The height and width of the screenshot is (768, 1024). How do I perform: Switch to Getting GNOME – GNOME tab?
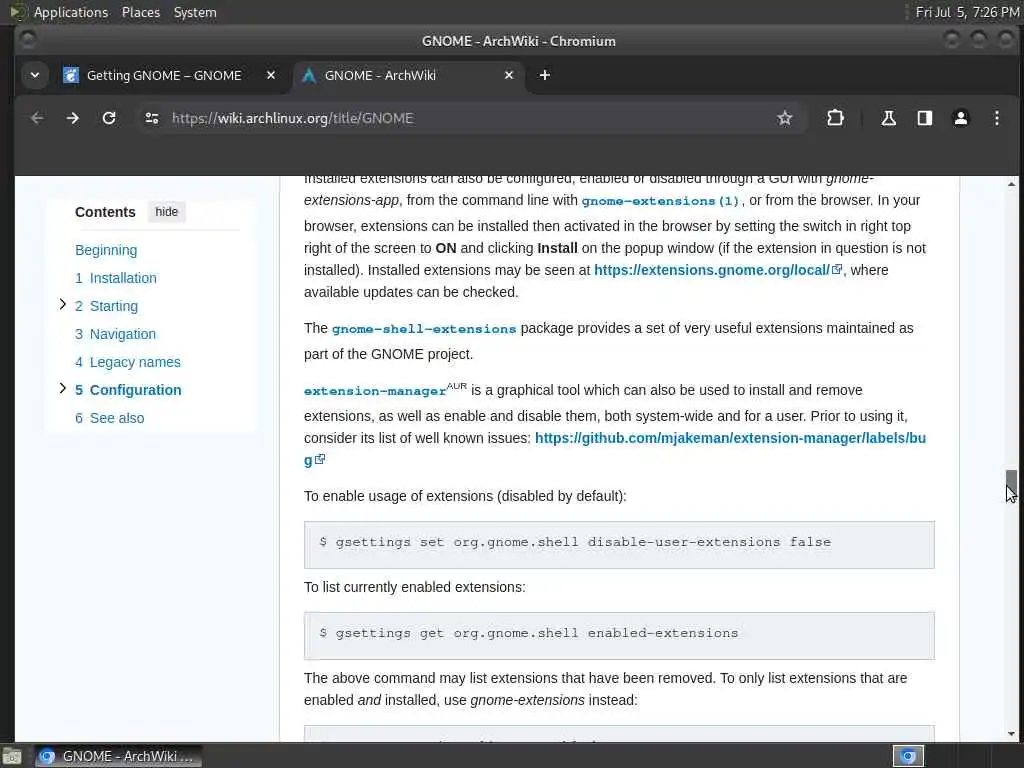(164, 75)
